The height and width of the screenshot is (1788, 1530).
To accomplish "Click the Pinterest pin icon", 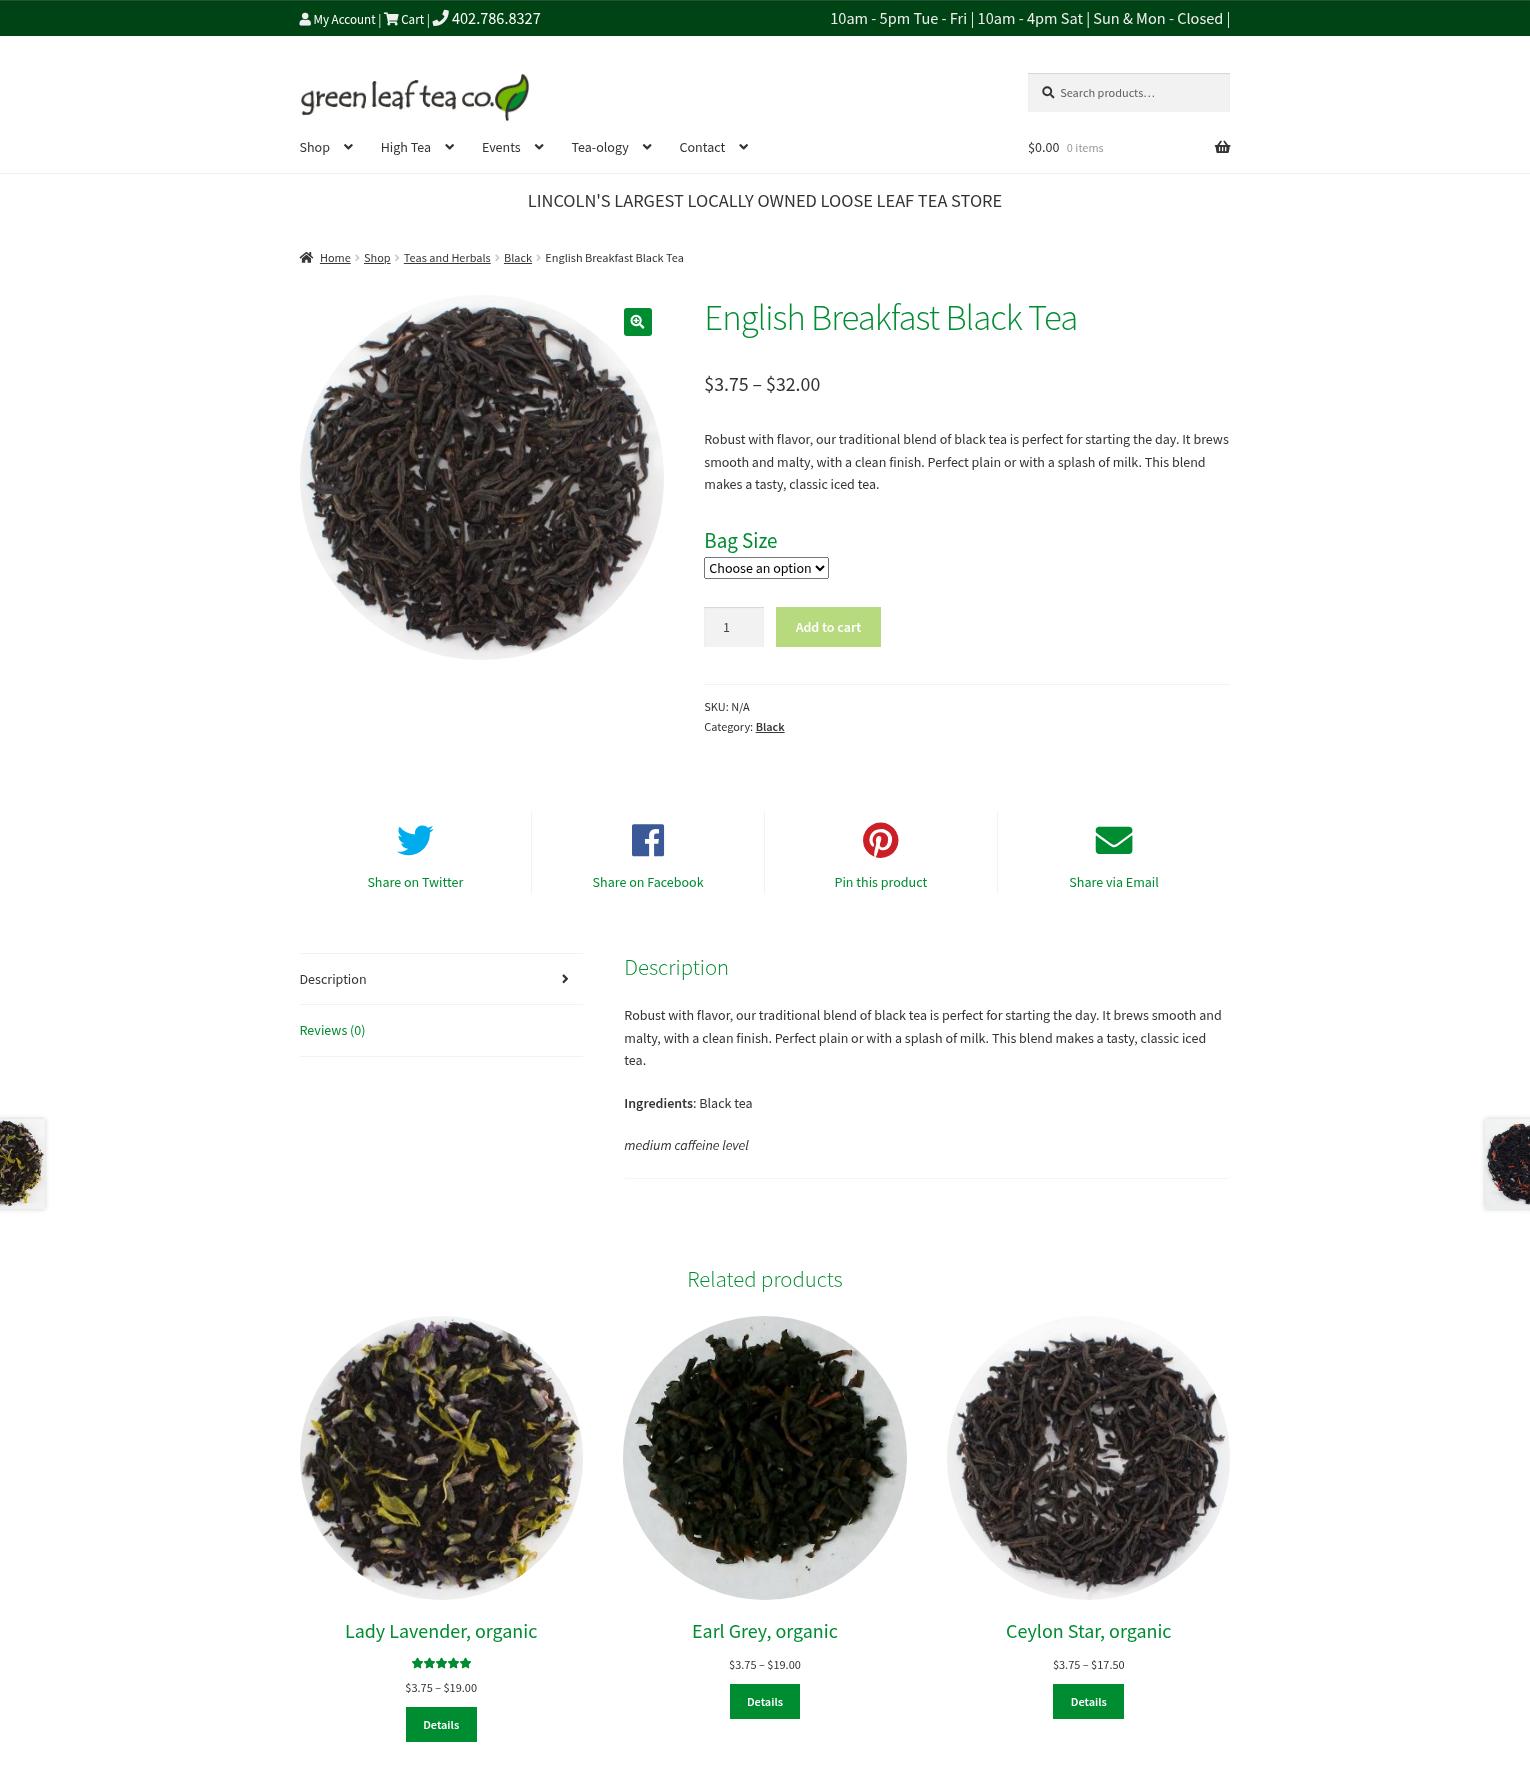I will click(x=881, y=840).
